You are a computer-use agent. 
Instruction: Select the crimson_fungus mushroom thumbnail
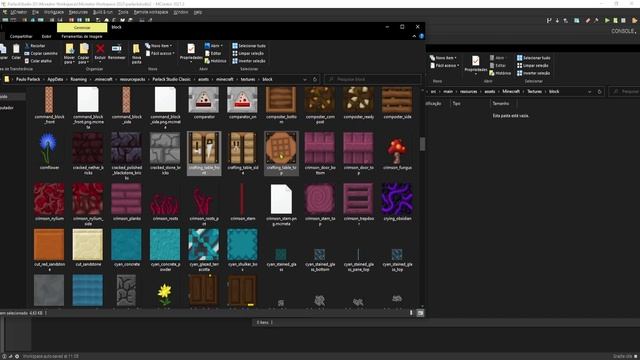397,151
